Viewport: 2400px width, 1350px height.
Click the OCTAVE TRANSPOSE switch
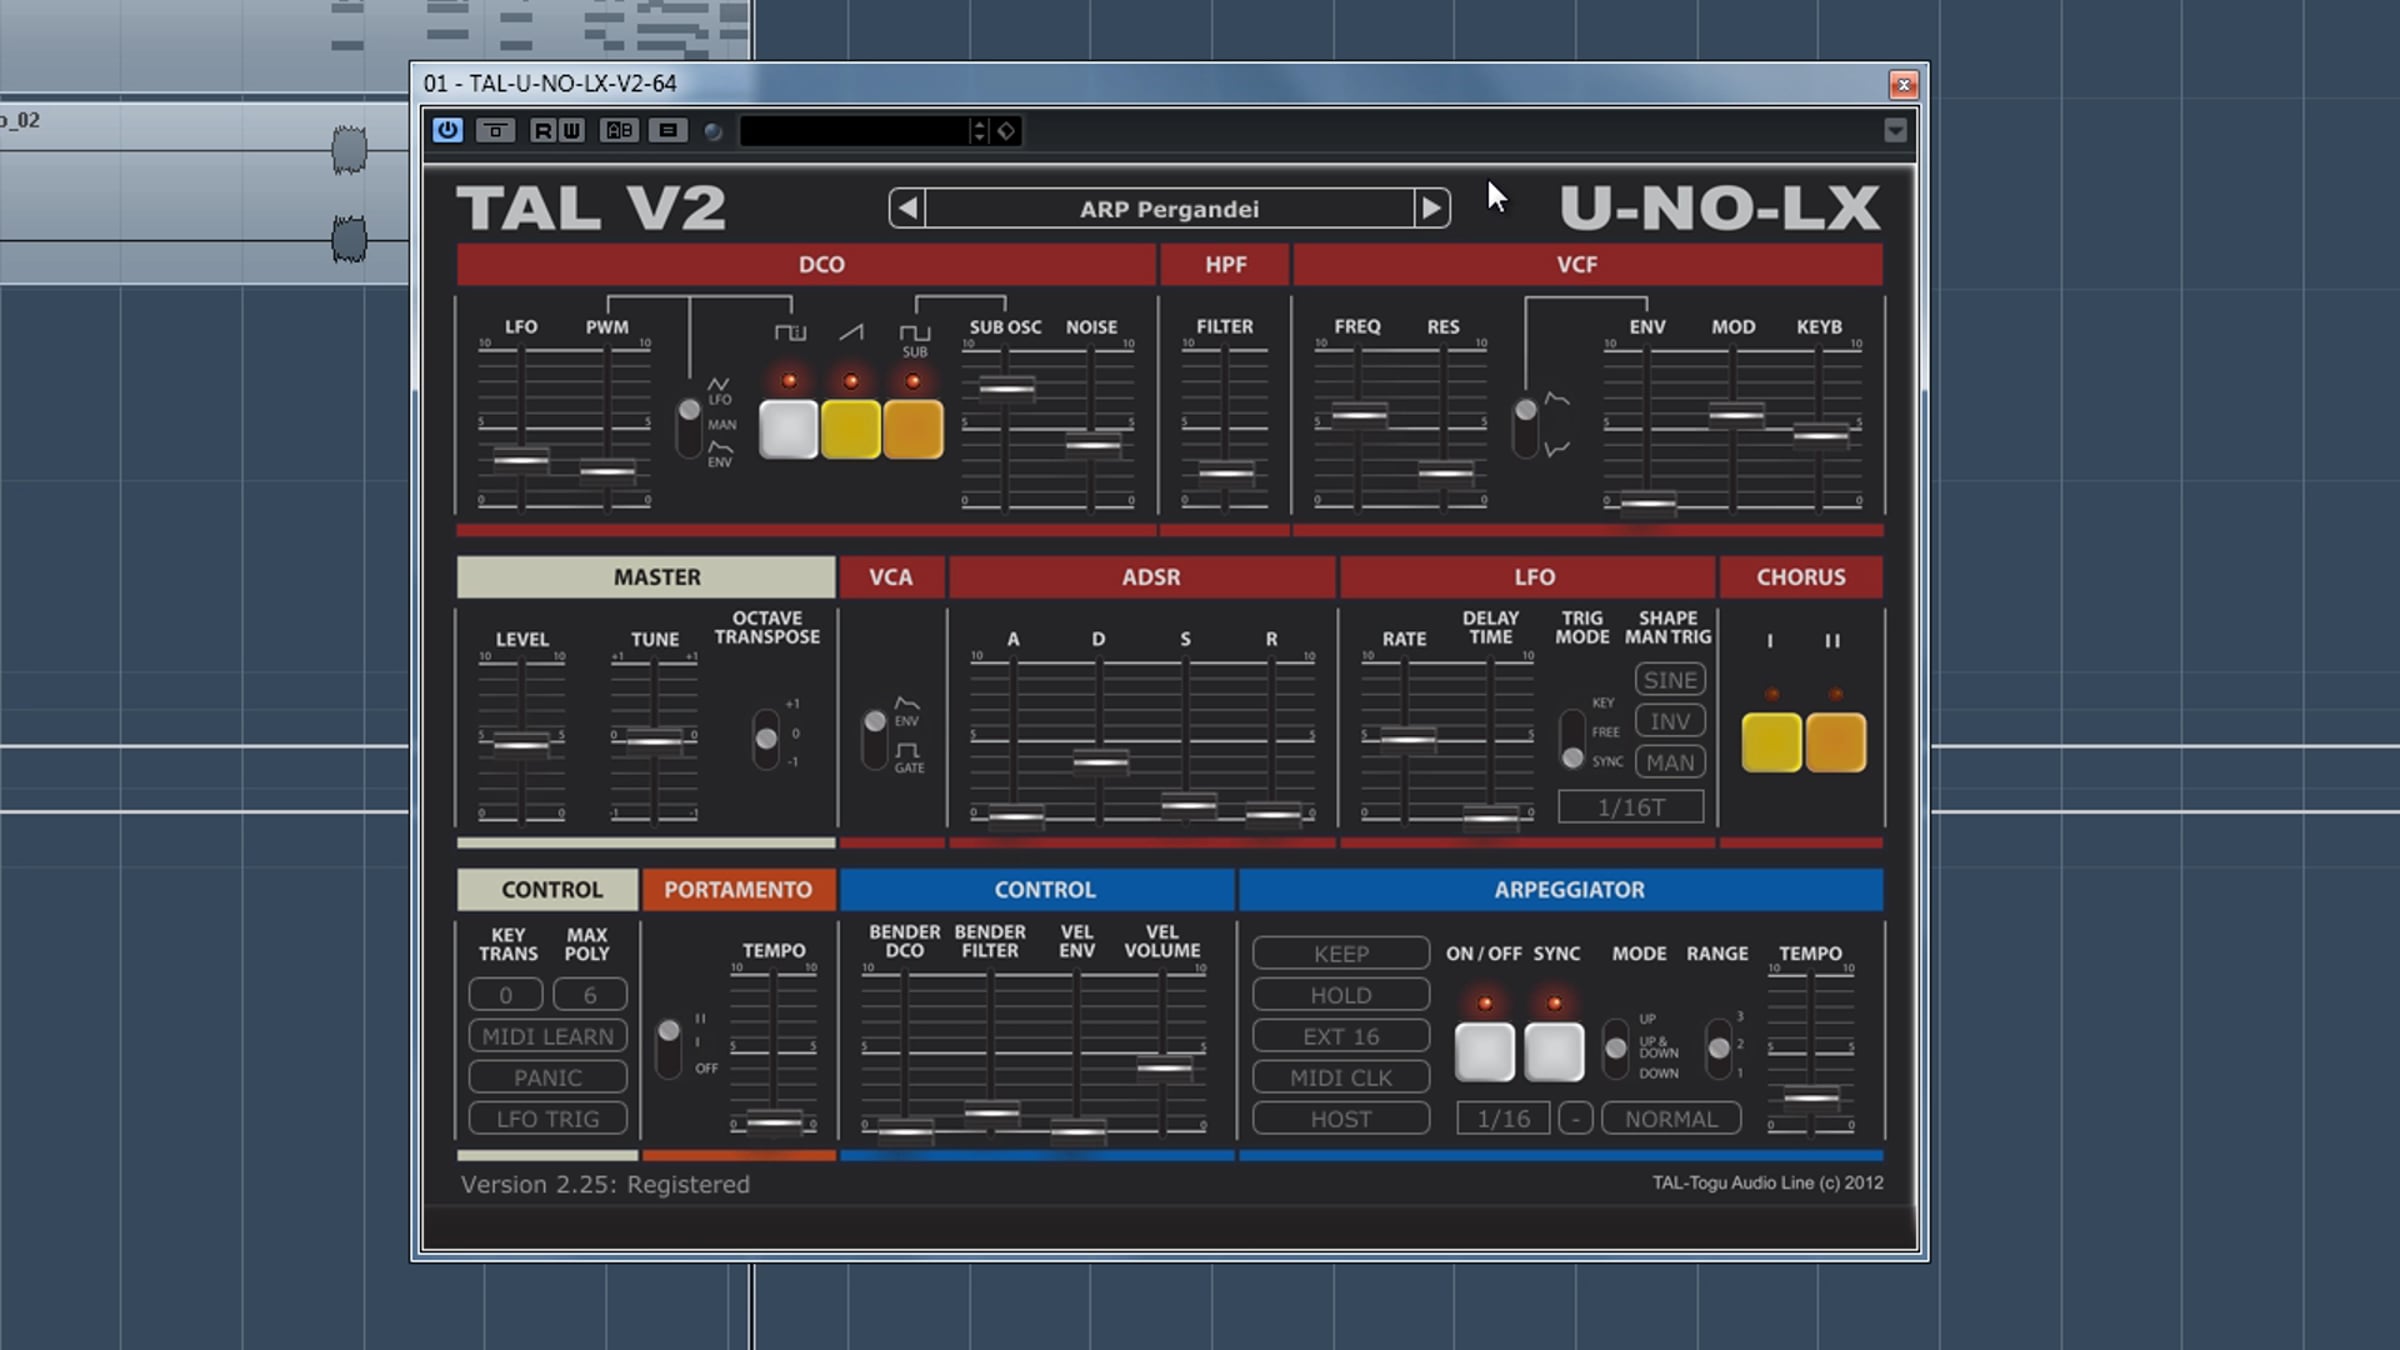coord(766,738)
